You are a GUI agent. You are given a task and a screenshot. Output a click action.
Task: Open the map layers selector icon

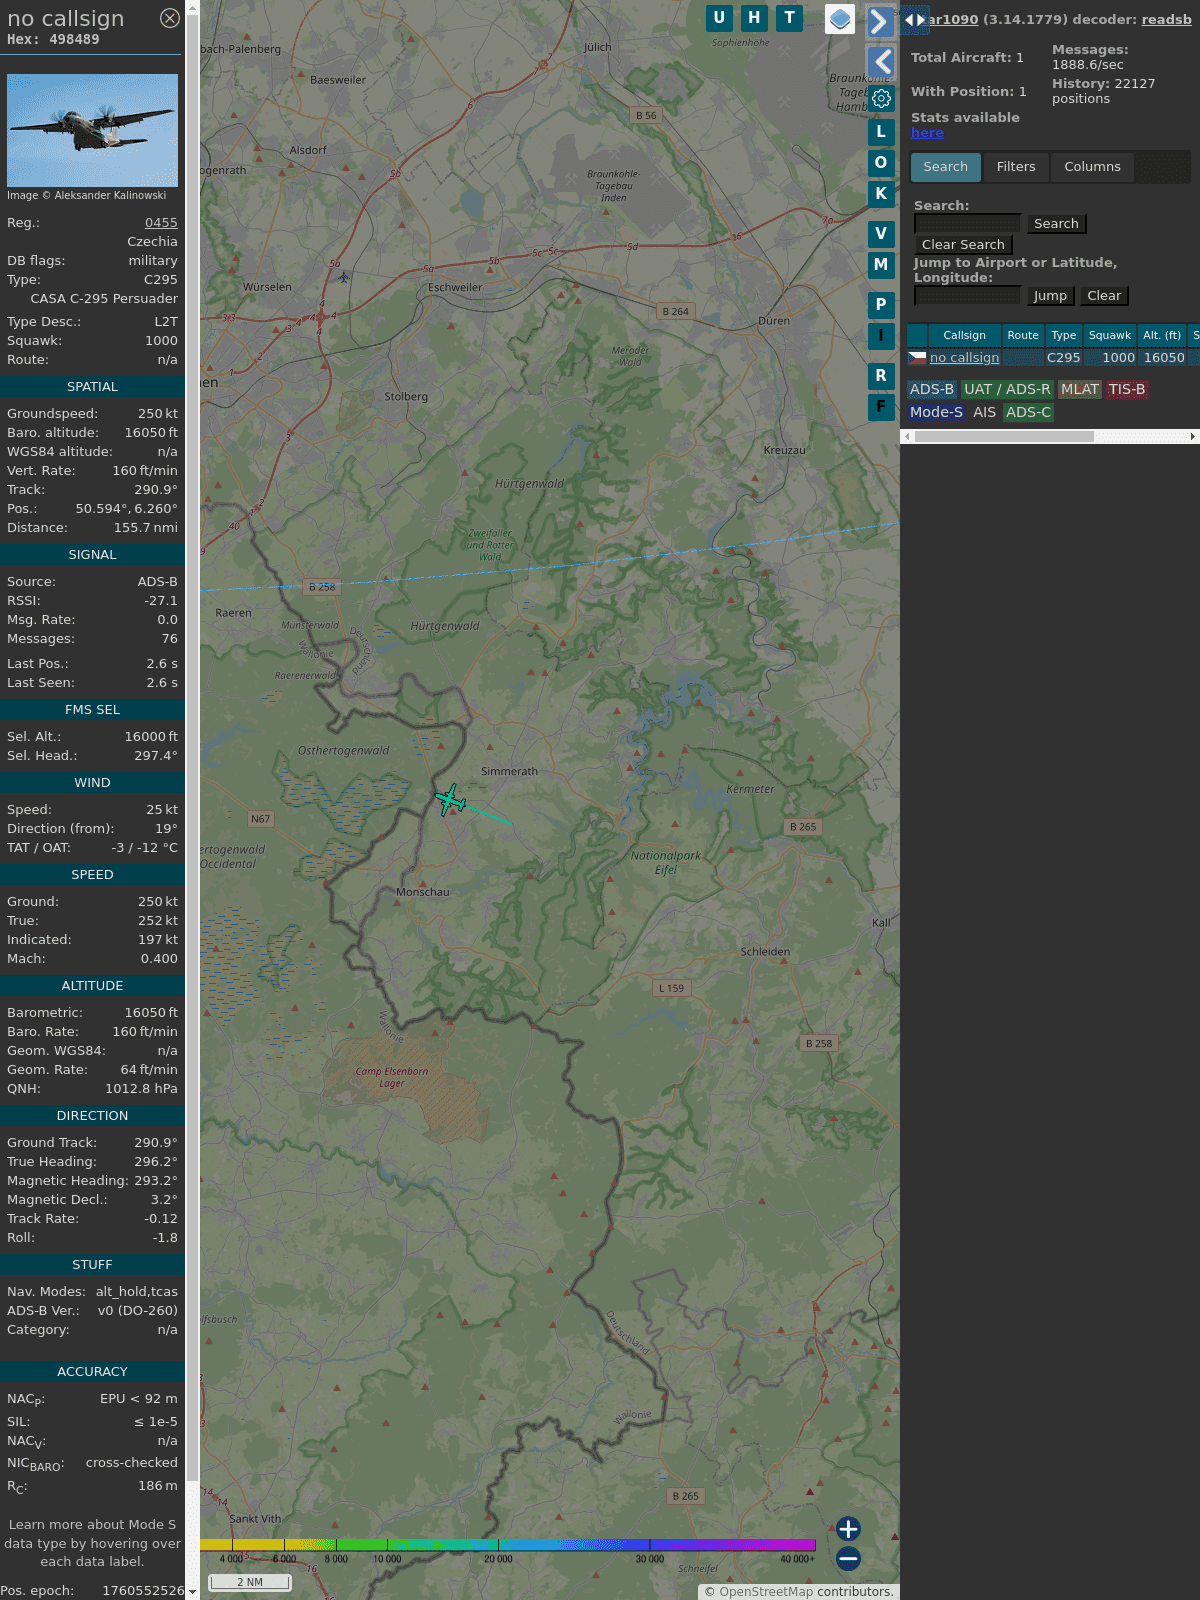tap(840, 19)
